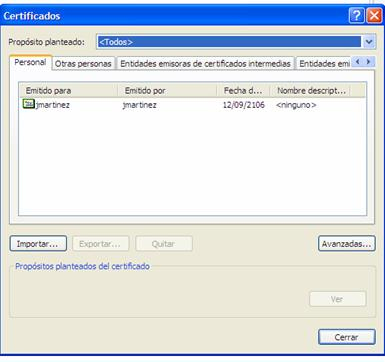Open the Propósito planteado dropdown arrow
This screenshot has width=385, height=362.
369,42
